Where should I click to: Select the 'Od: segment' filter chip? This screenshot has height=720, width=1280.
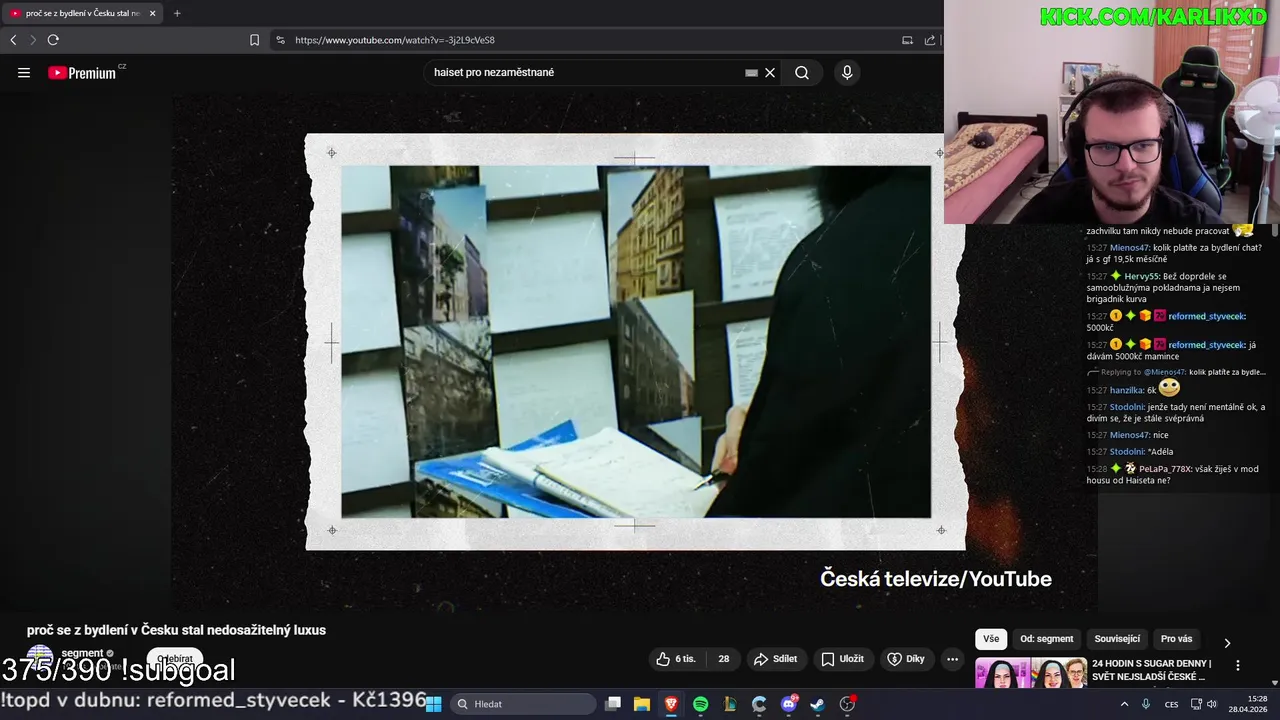(x=1047, y=639)
